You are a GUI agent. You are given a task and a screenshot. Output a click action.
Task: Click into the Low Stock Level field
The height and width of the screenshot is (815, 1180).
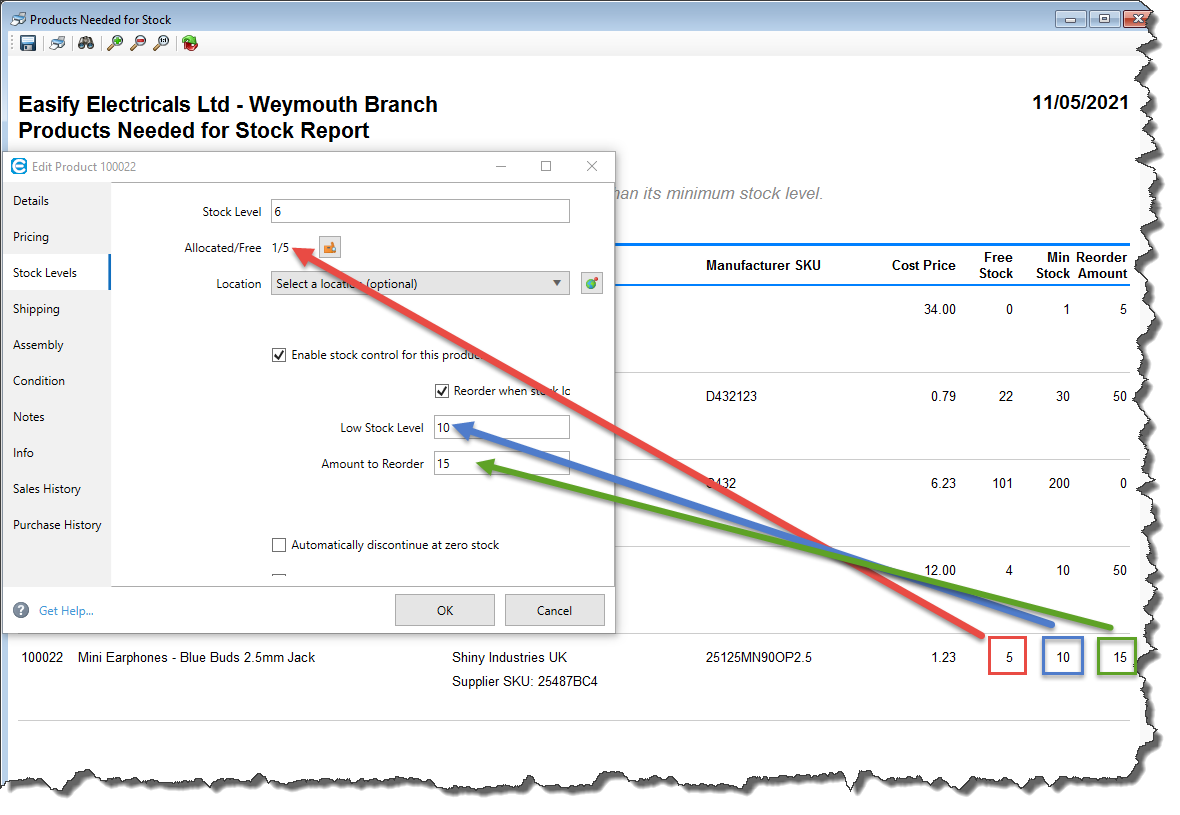coord(501,428)
